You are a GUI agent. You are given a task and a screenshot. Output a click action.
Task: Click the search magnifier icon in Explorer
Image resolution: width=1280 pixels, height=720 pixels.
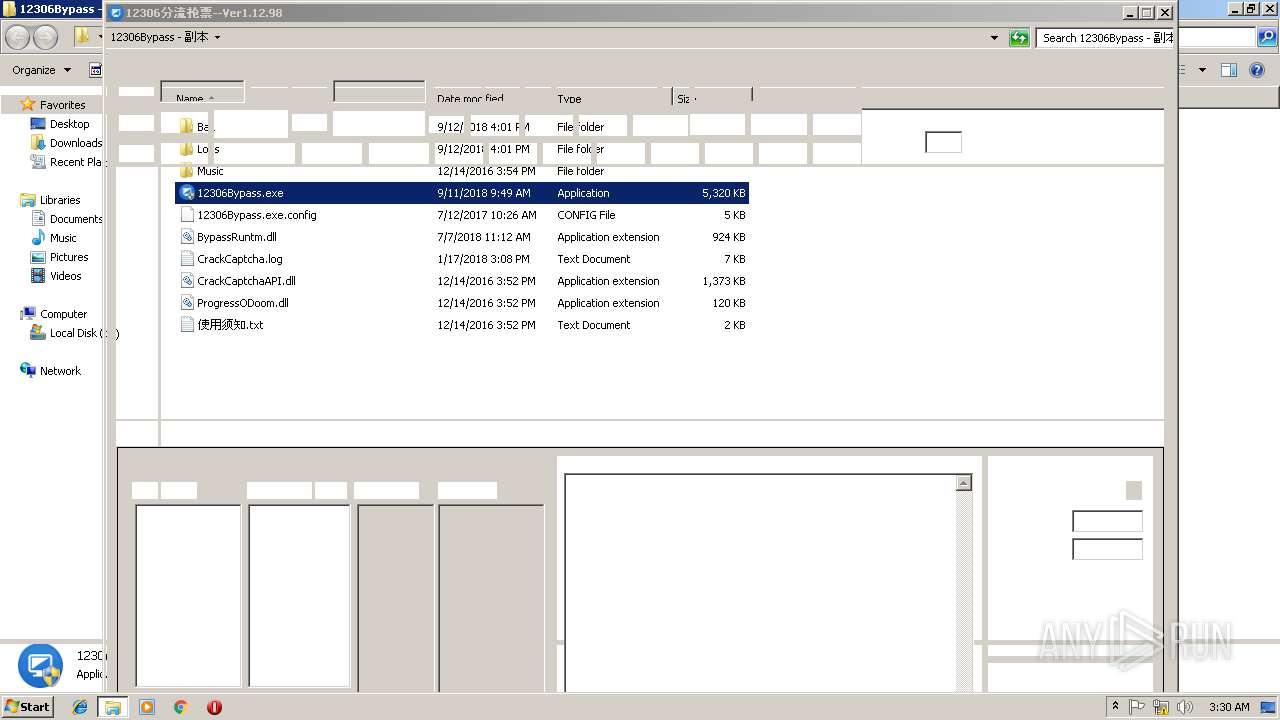pos(1265,38)
